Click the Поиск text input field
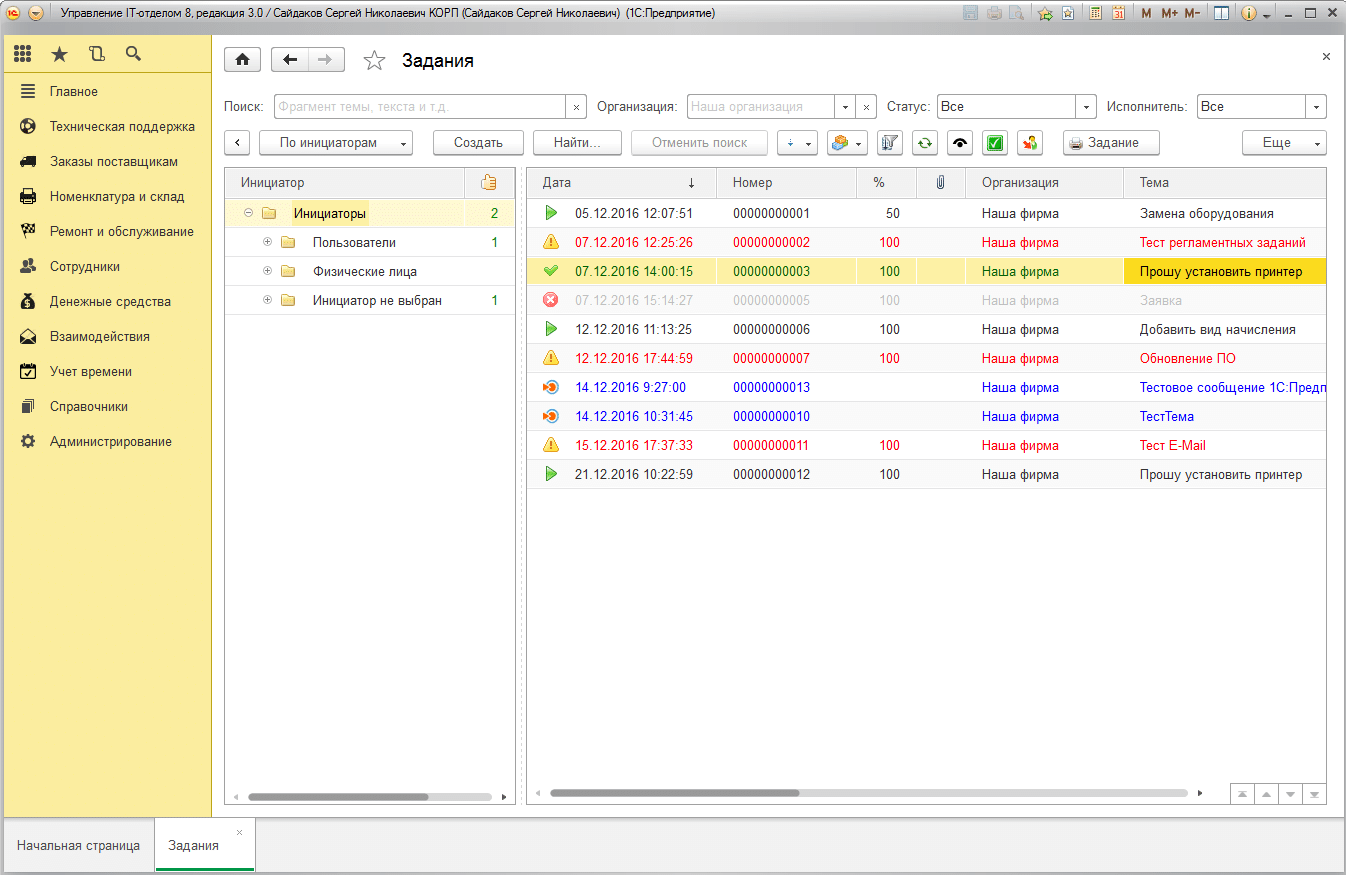Screen dimensions: 1346x875 [420, 107]
